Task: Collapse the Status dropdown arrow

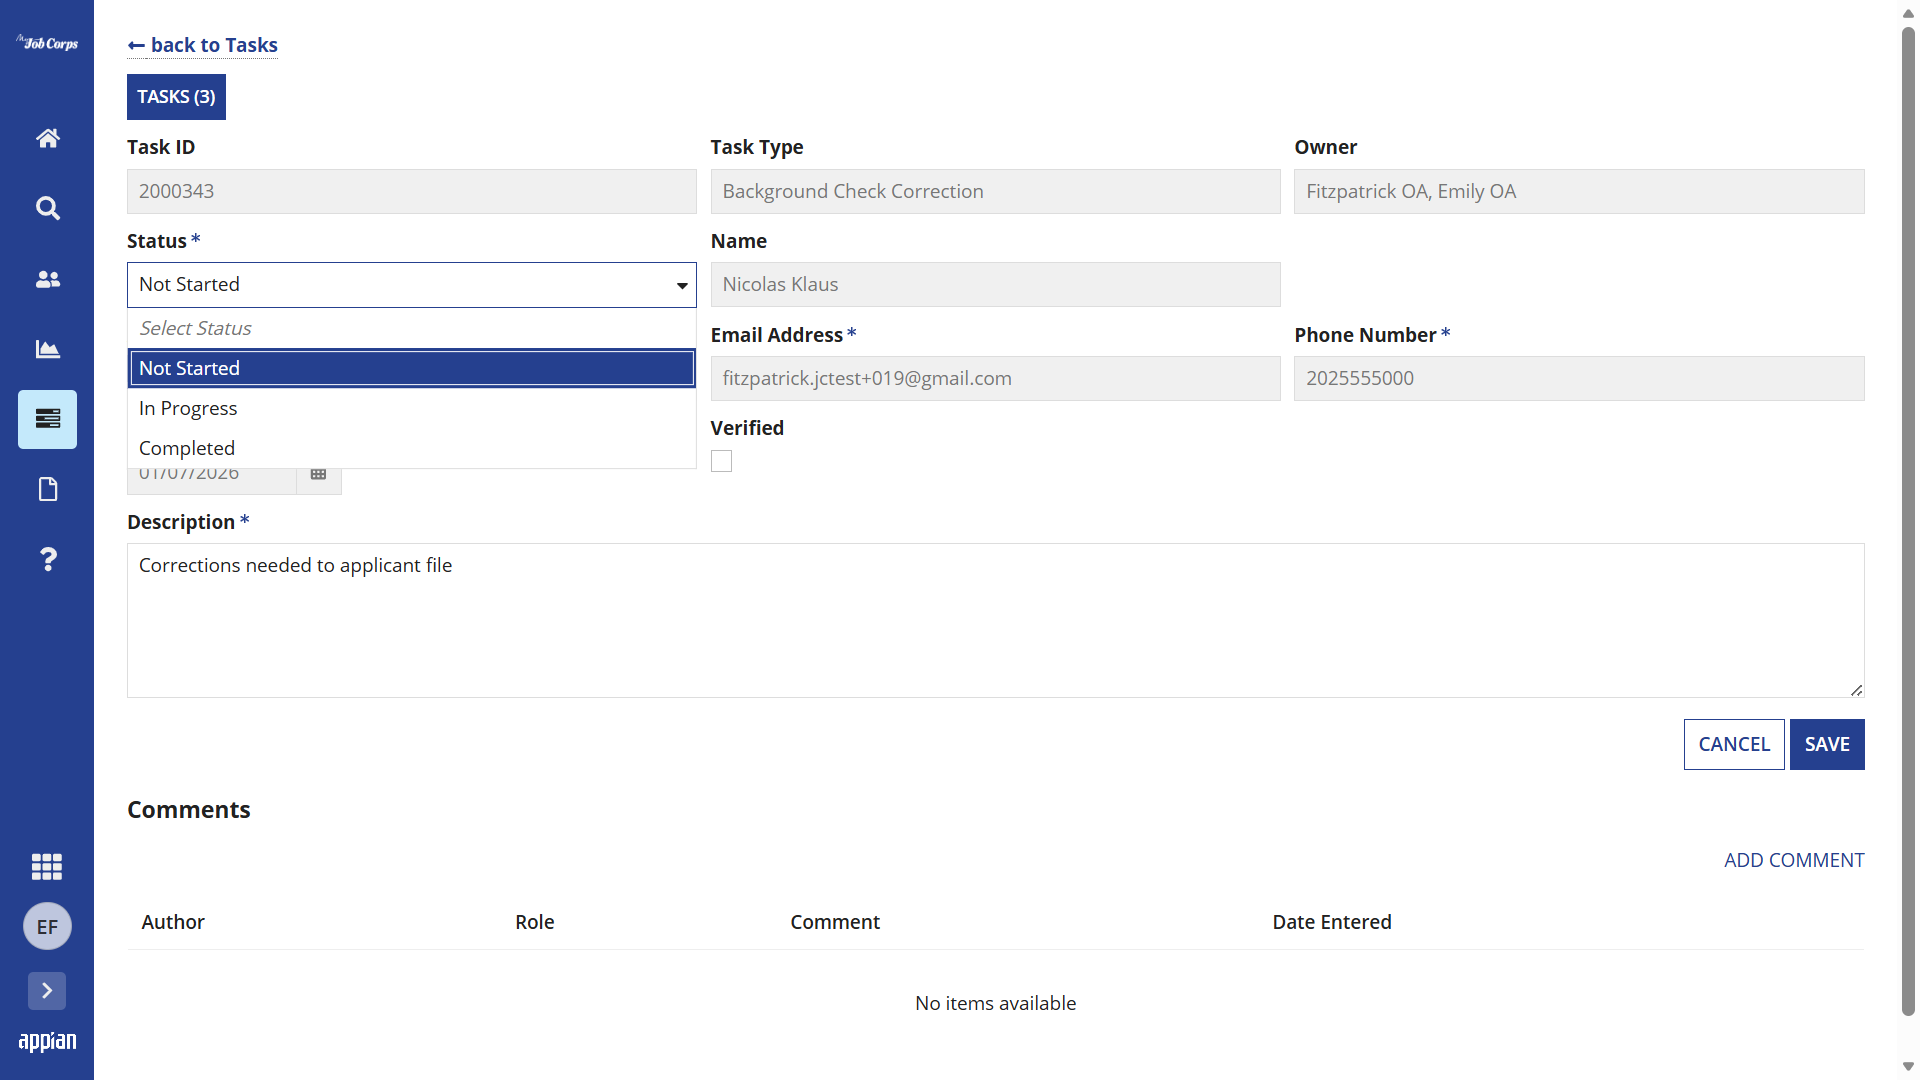Action: tap(682, 285)
